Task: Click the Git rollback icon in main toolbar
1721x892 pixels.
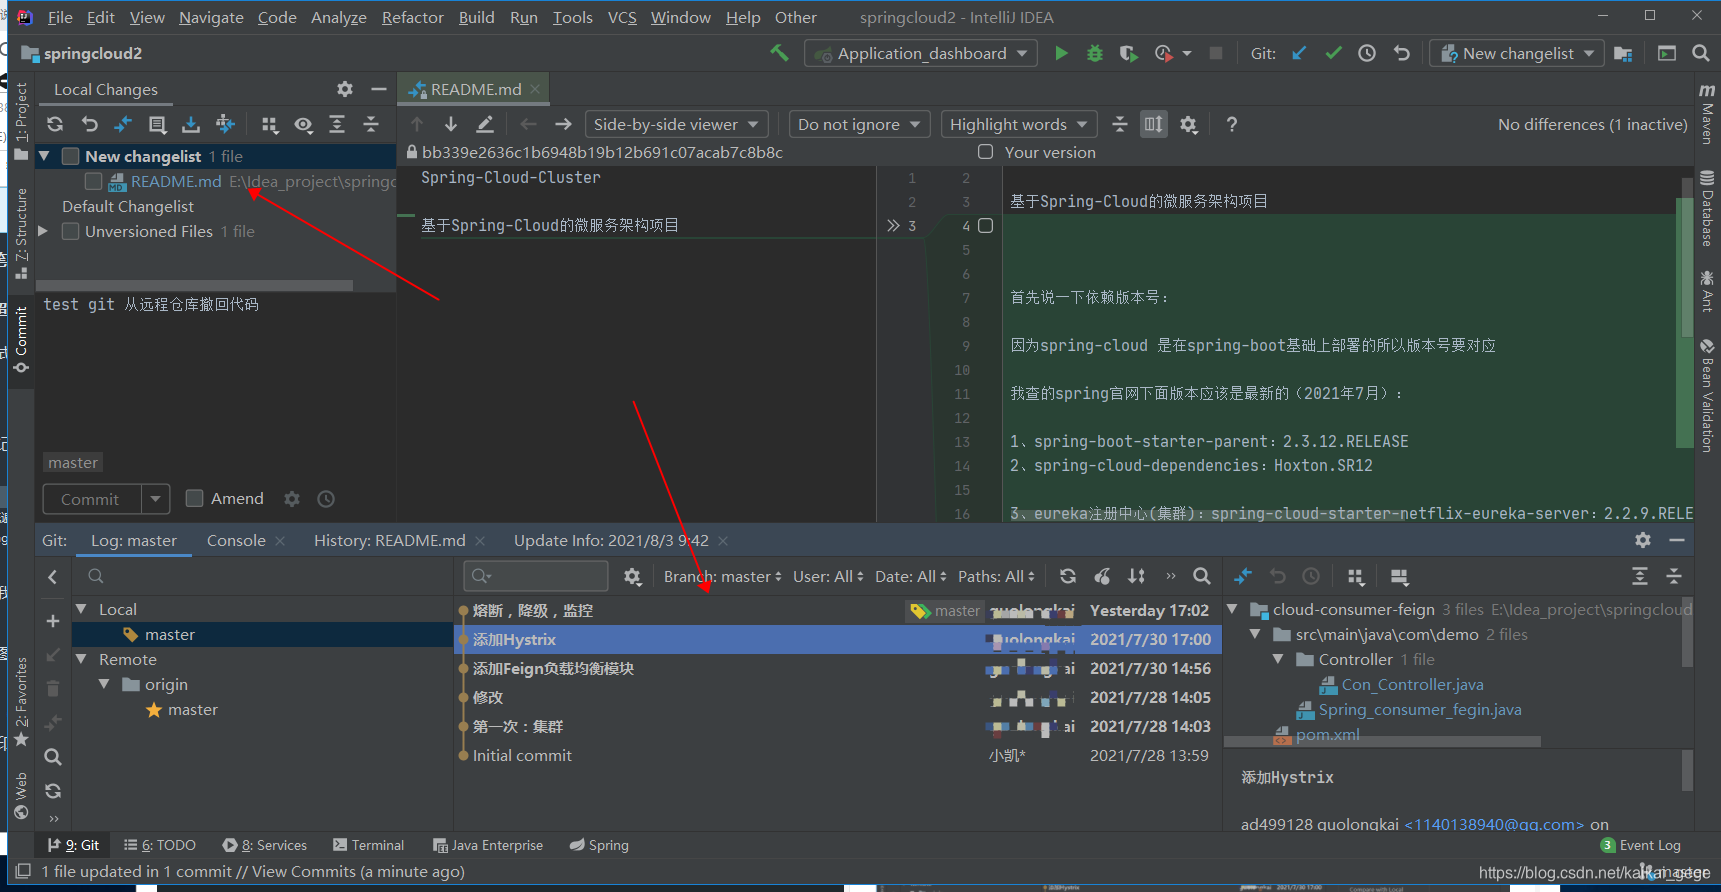Action: coord(1401,53)
